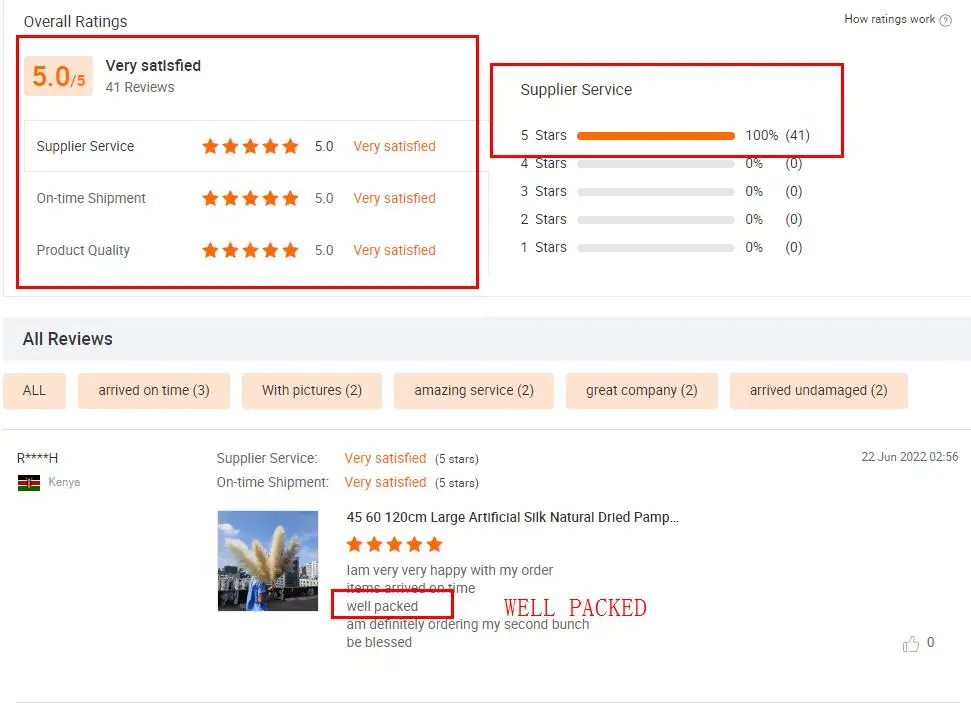Select the amazing service (2) filter
Screen dimensions: 971x708
474,391
